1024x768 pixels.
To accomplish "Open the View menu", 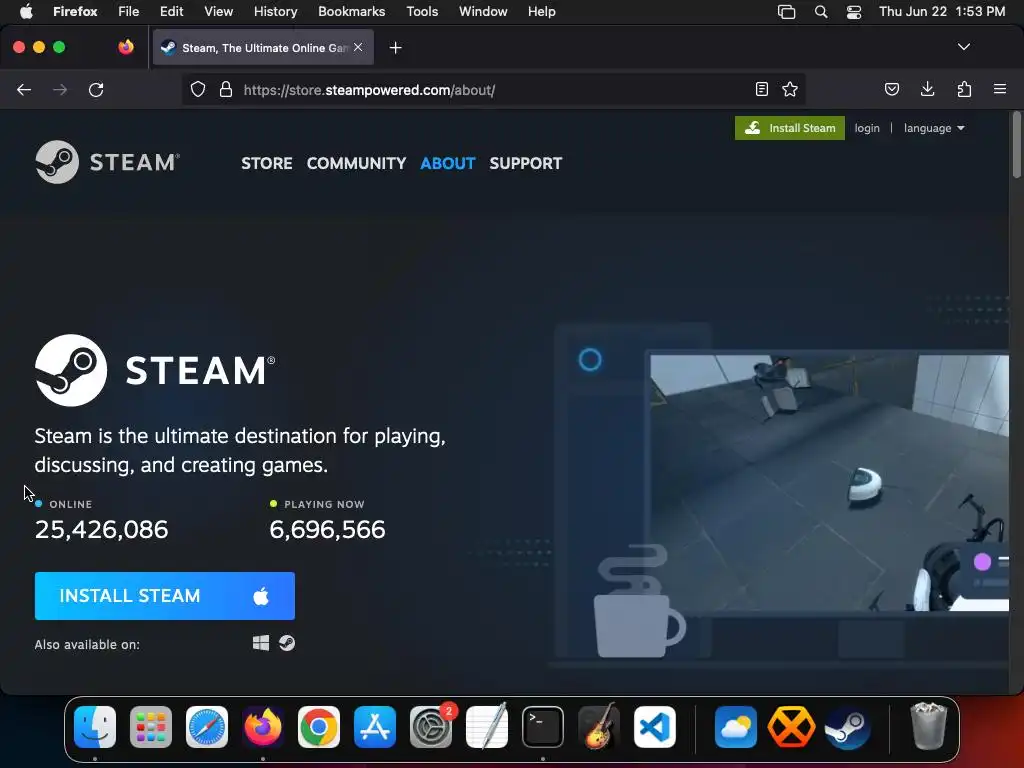I will coord(218,12).
